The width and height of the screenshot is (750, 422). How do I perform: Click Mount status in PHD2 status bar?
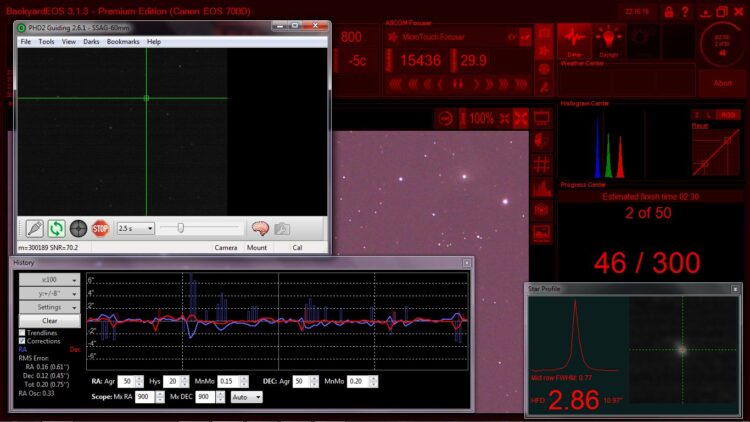point(257,247)
